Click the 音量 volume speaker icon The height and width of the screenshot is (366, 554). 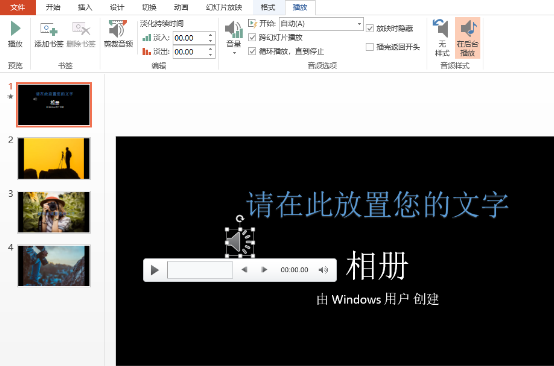coord(234,29)
